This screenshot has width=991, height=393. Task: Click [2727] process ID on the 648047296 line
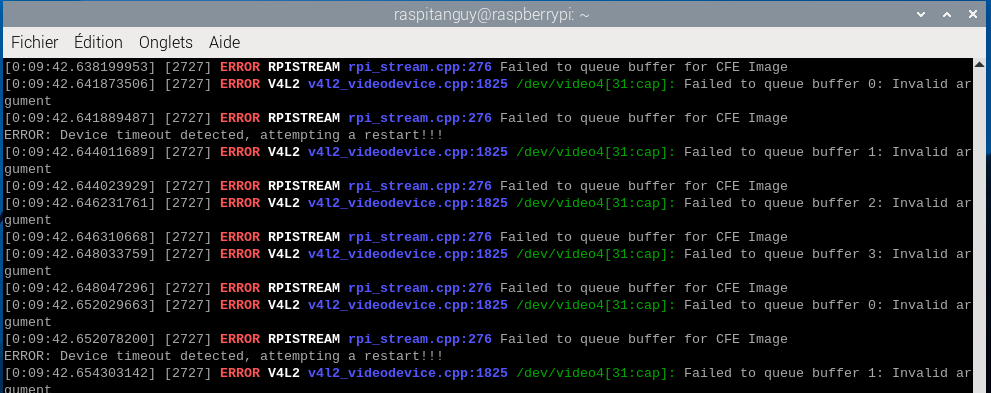tap(188, 288)
